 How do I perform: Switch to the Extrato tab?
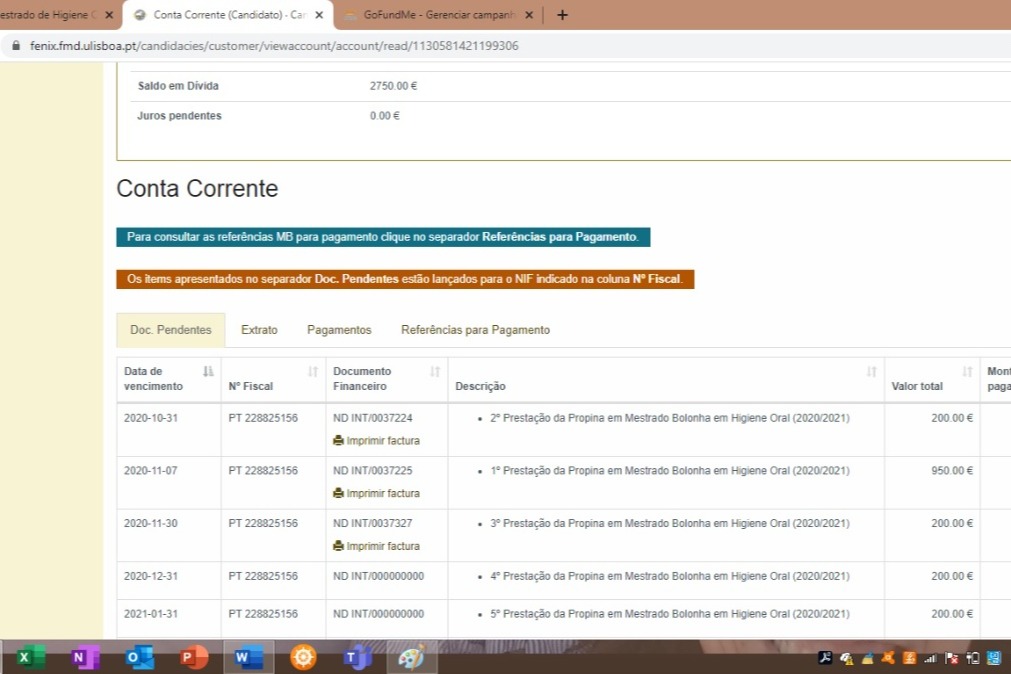point(259,330)
